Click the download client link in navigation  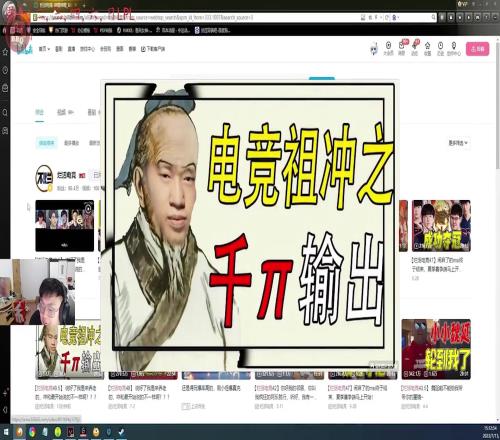(x=153, y=49)
